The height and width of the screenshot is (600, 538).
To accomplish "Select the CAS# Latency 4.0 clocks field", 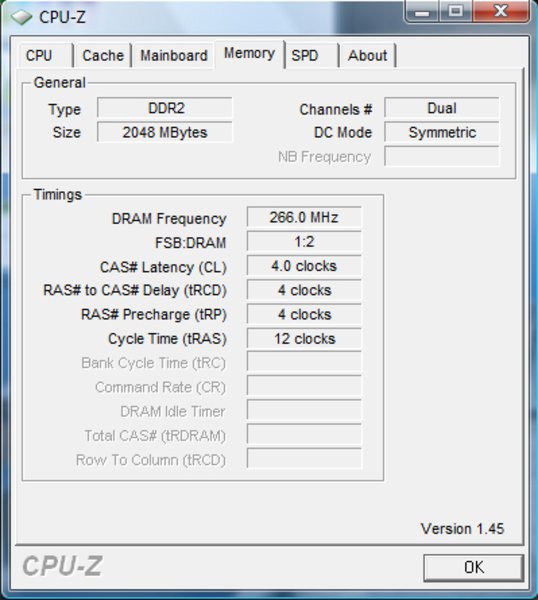I will tap(304, 266).
